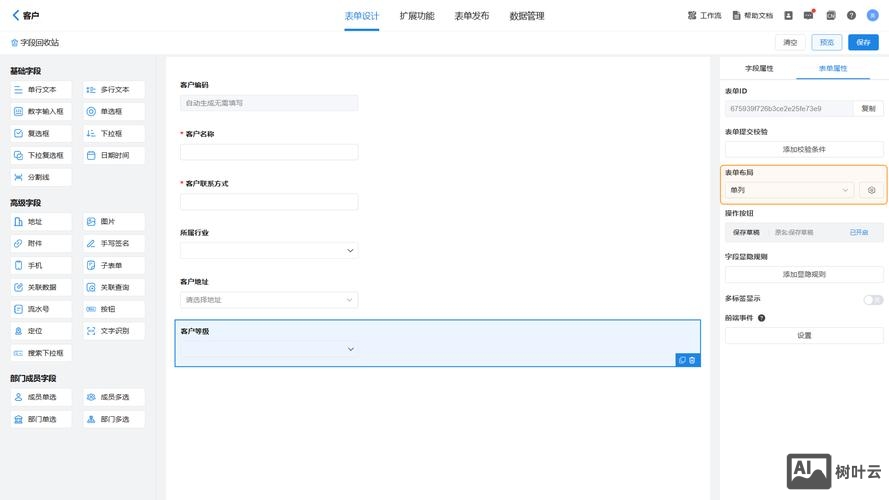This screenshot has height=500, width=889.
Task: Add a 下拉框 dropdown field
Action: [113, 133]
